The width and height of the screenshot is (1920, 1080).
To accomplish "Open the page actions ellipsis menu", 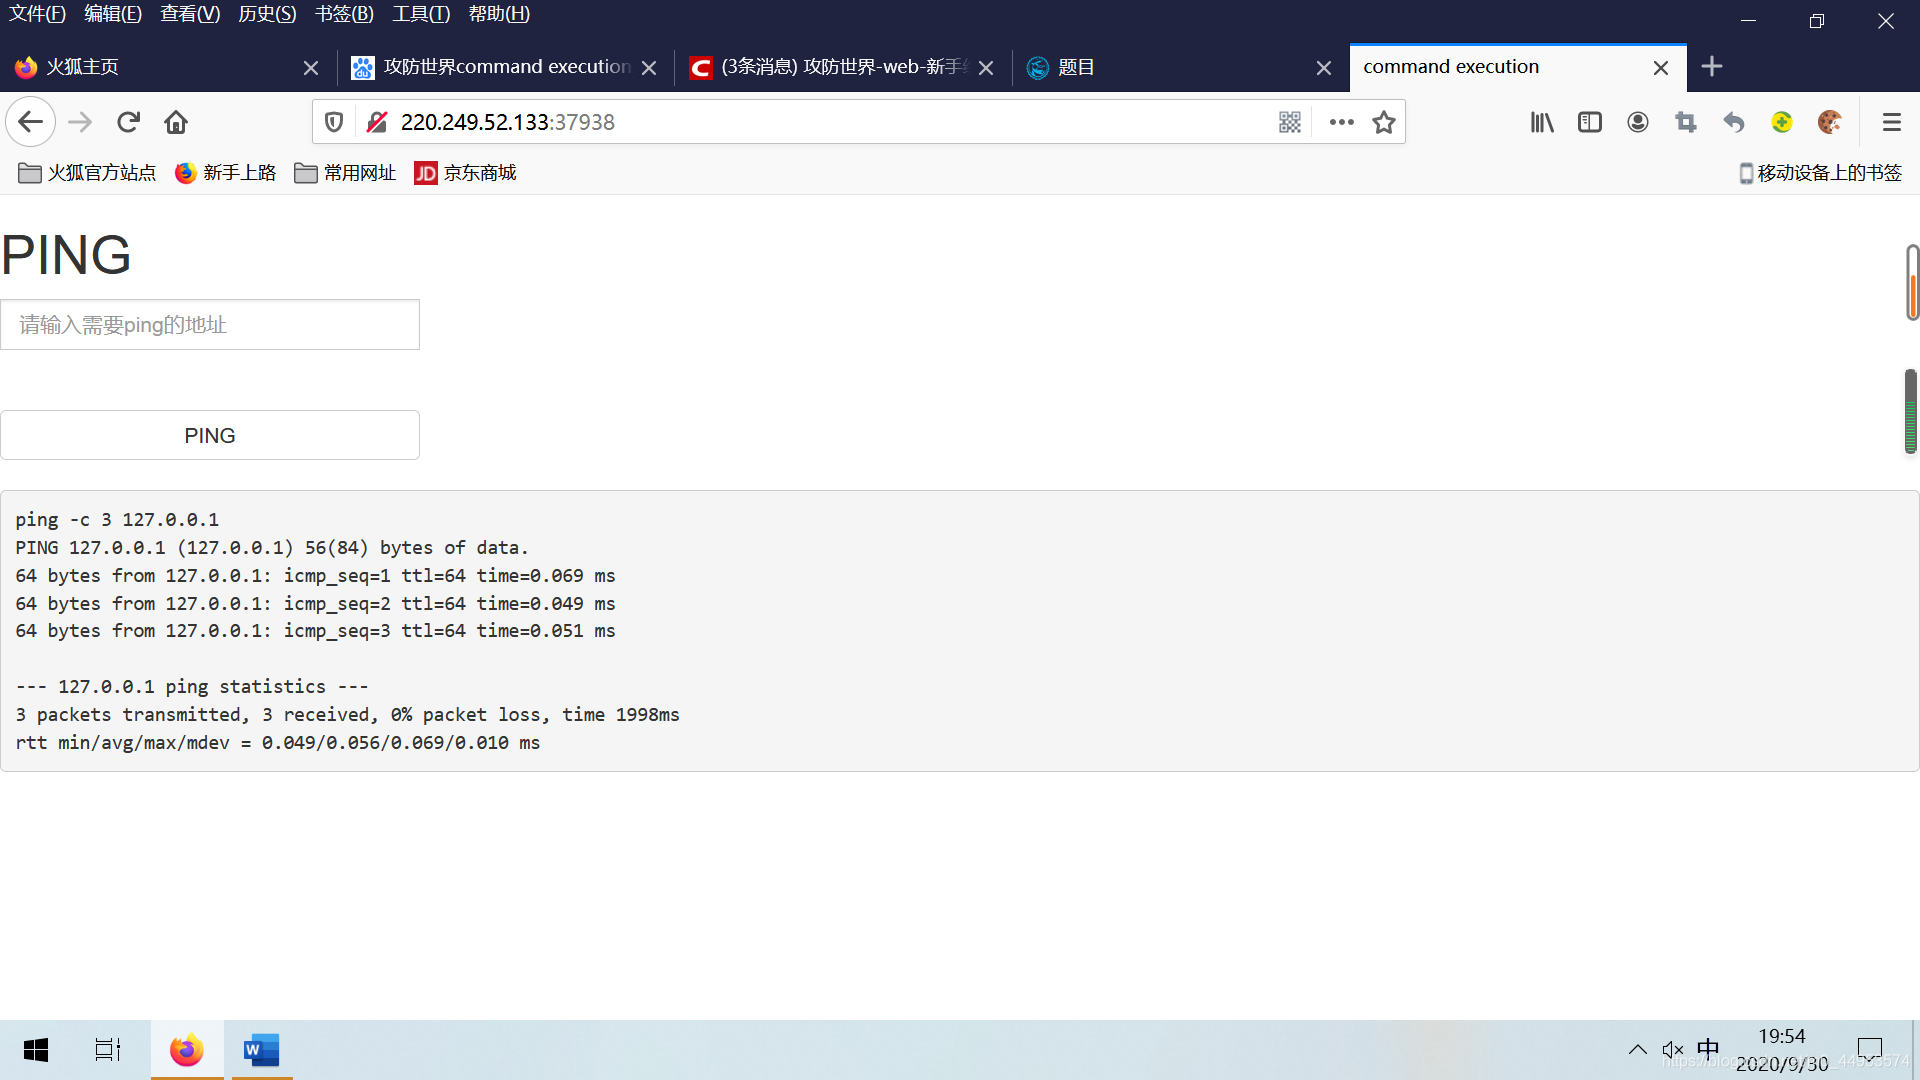I will (x=1341, y=121).
